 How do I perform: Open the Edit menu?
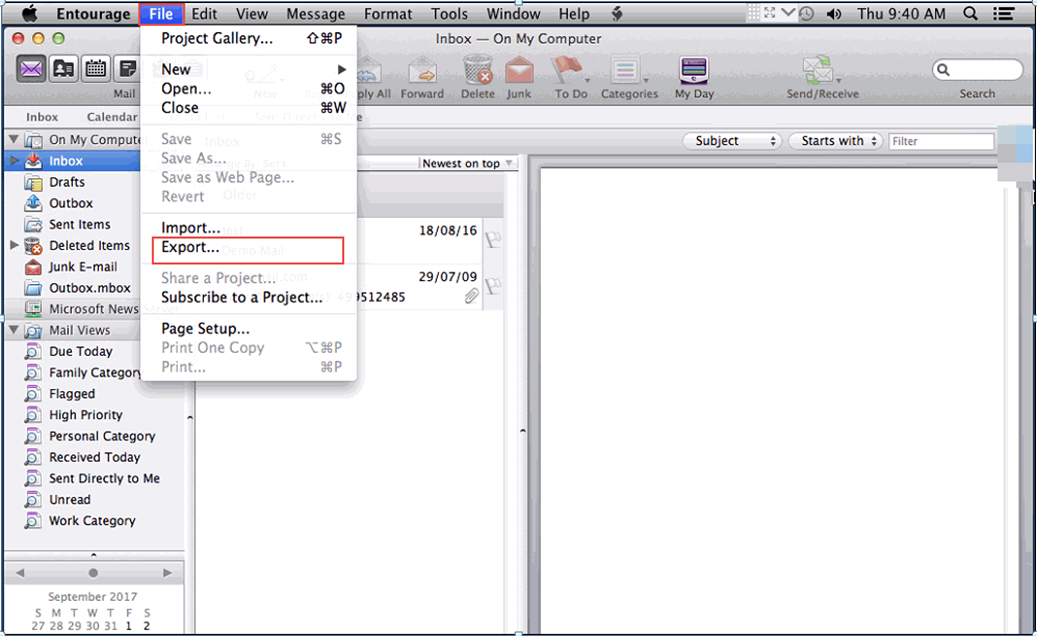(204, 13)
